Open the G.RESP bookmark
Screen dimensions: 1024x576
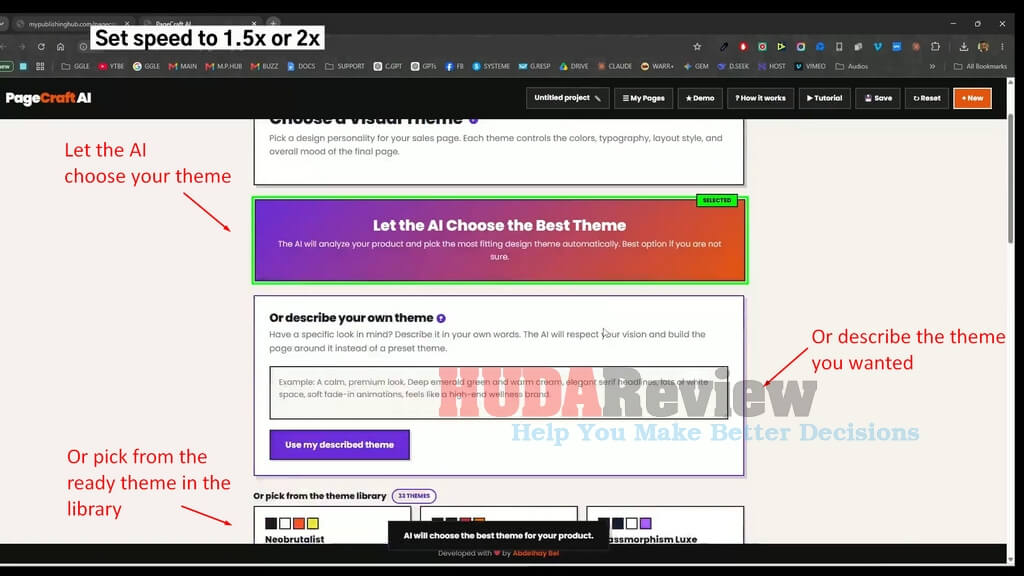[535, 66]
